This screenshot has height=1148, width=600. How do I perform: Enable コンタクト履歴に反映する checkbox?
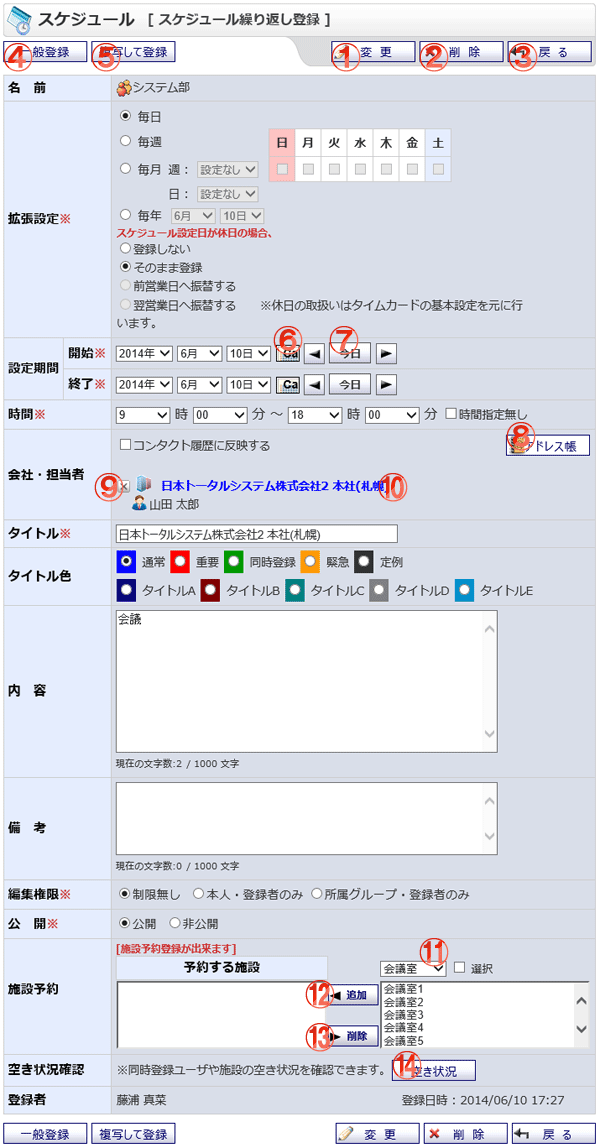click(x=124, y=444)
